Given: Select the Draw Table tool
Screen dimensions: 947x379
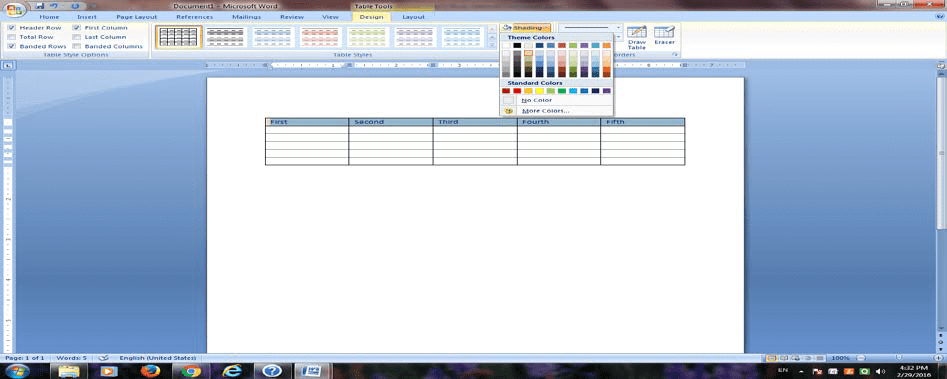Looking at the screenshot, I should (637, 37).
